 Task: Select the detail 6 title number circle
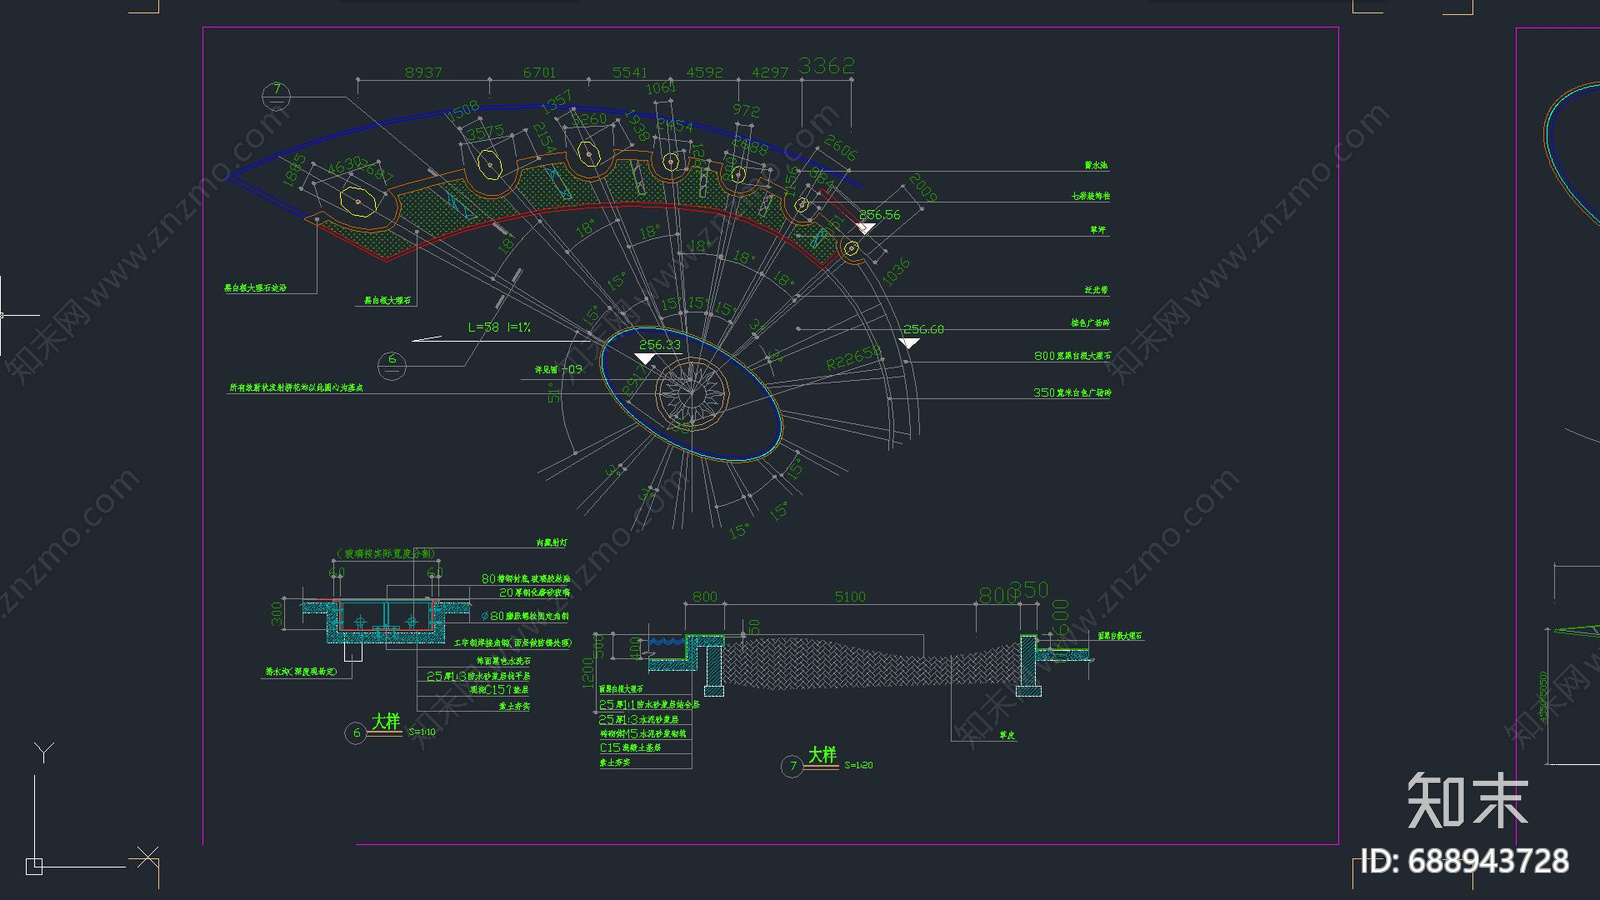click(356, 733)
